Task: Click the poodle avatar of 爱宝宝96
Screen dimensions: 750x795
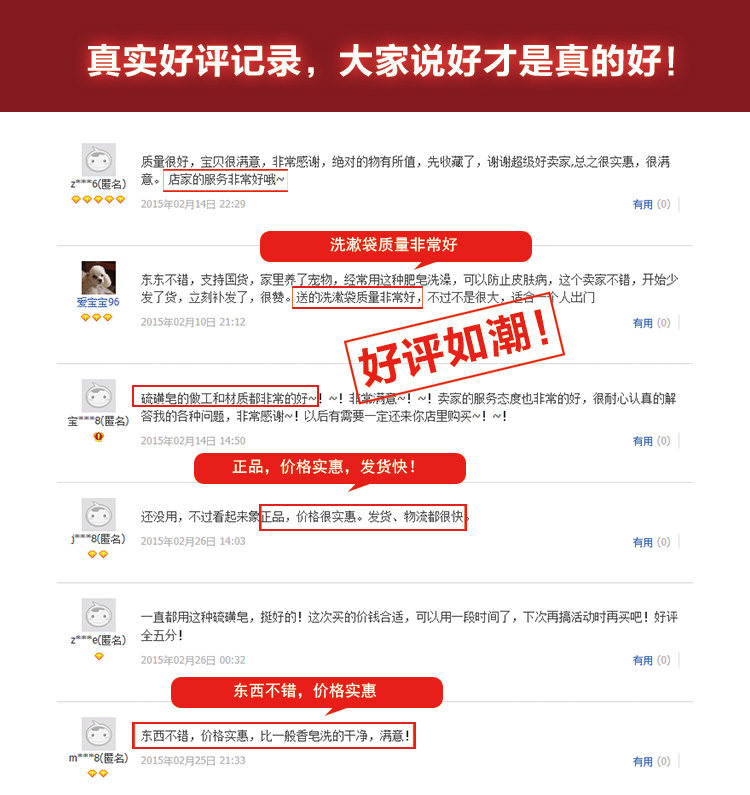Action: tap(98, 278)
